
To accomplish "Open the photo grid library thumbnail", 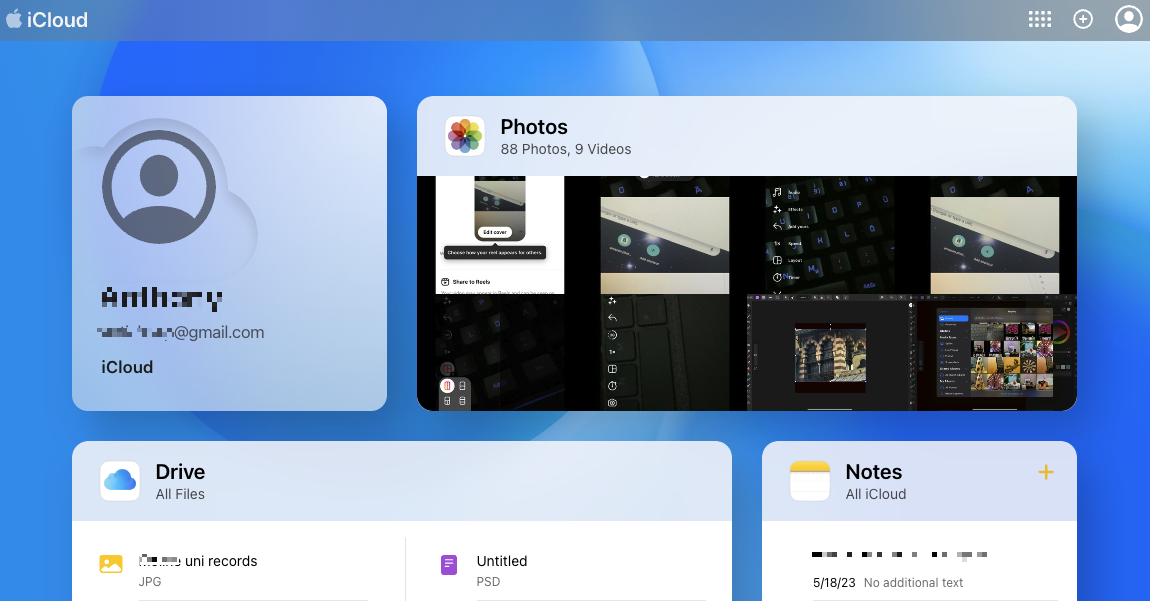I will (x=995, y=352).
